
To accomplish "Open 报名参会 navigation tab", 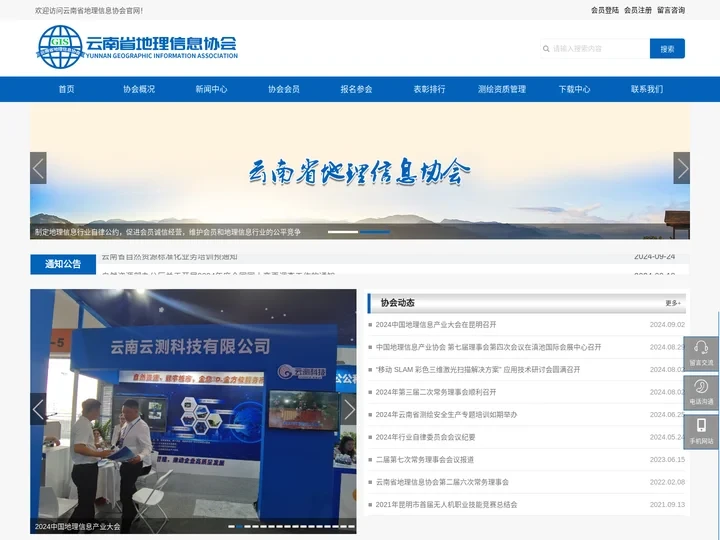I will click(x=356, y=89).
